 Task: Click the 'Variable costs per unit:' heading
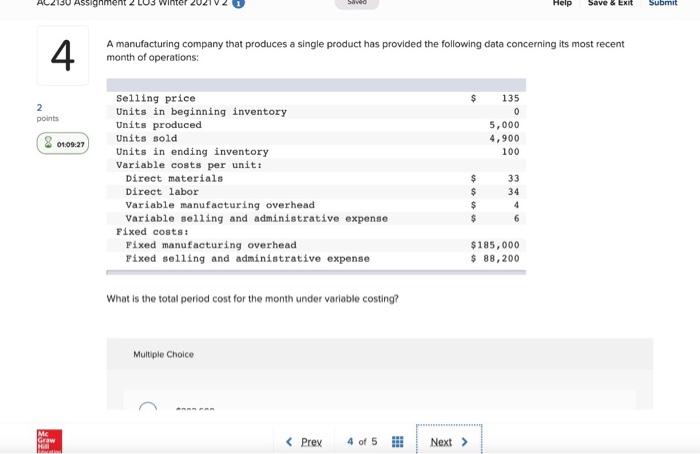pos(189,165)
